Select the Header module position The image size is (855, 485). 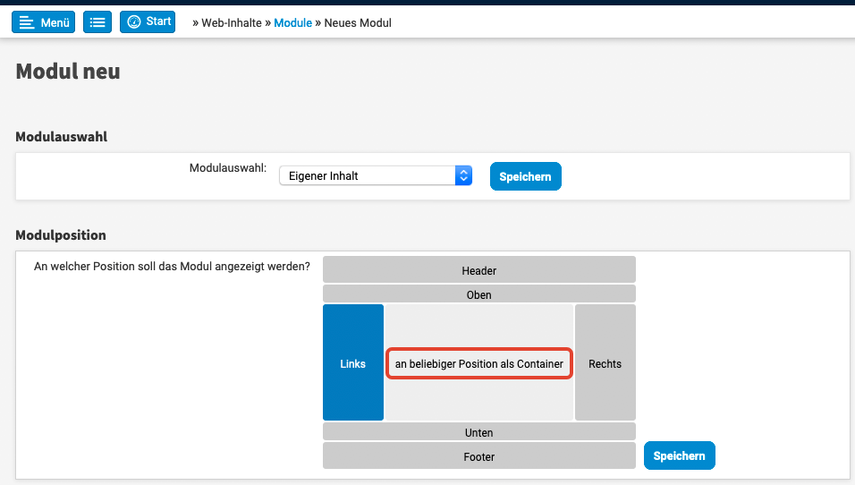click(x=479, y=270)
